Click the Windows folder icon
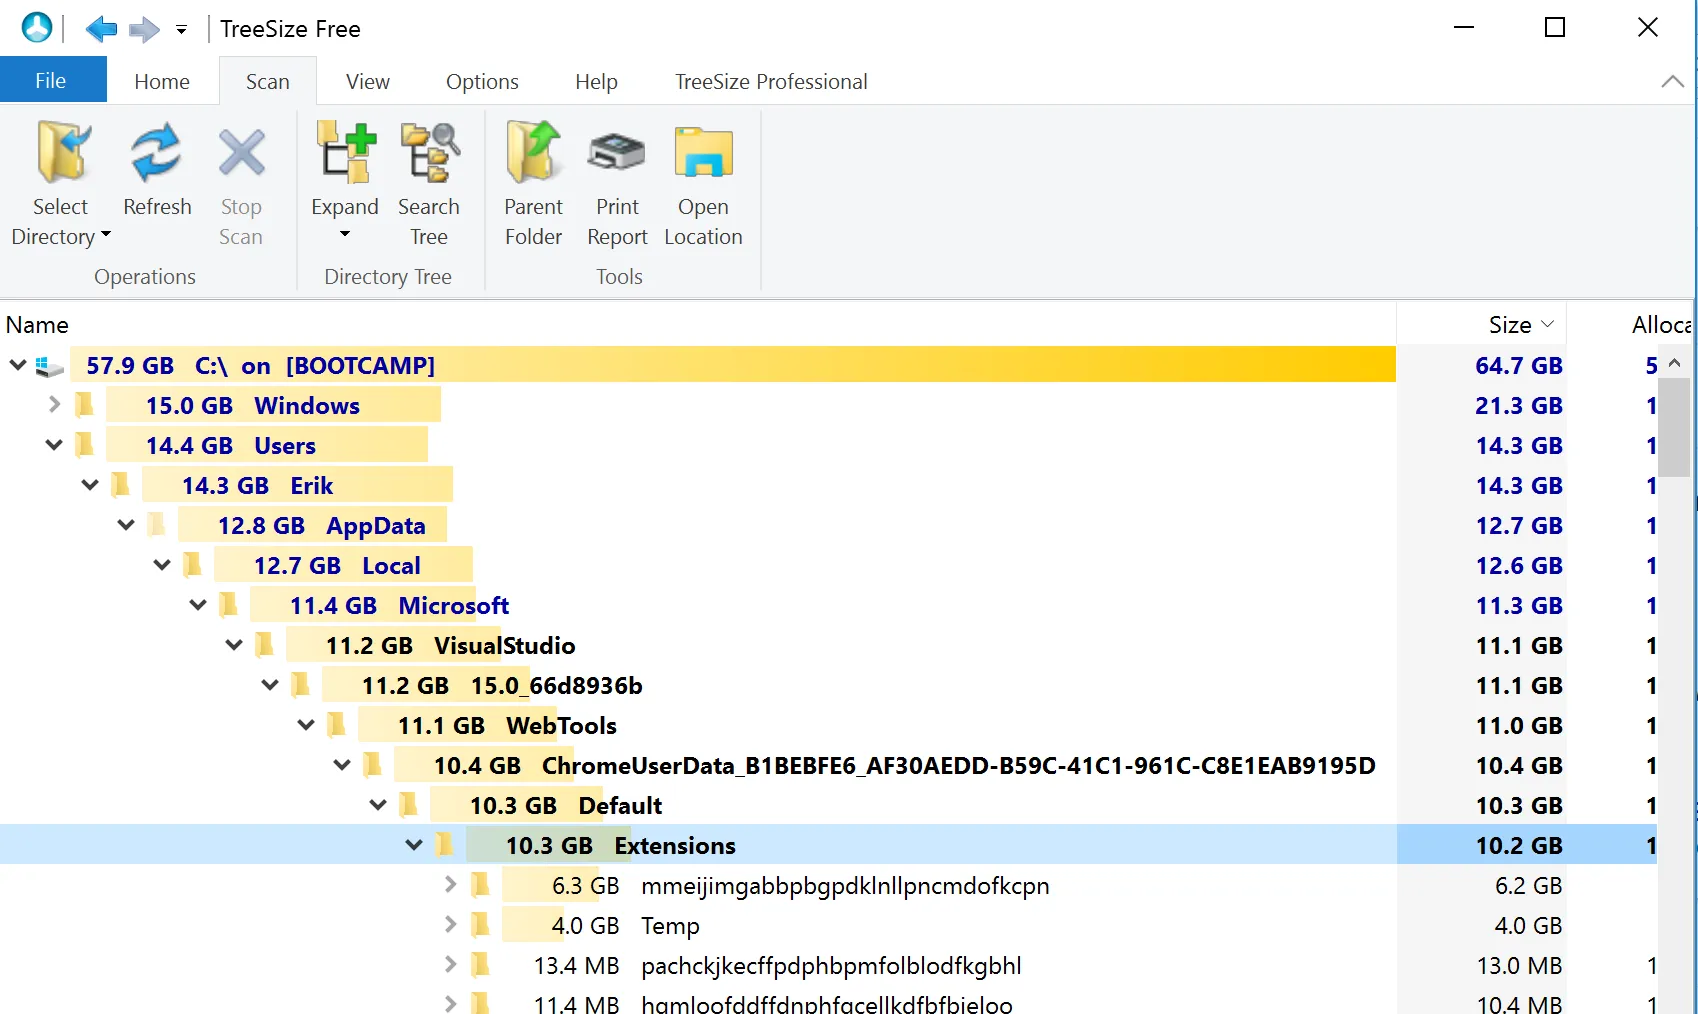Viewport: 1698px width, 1014px height. 85,405
